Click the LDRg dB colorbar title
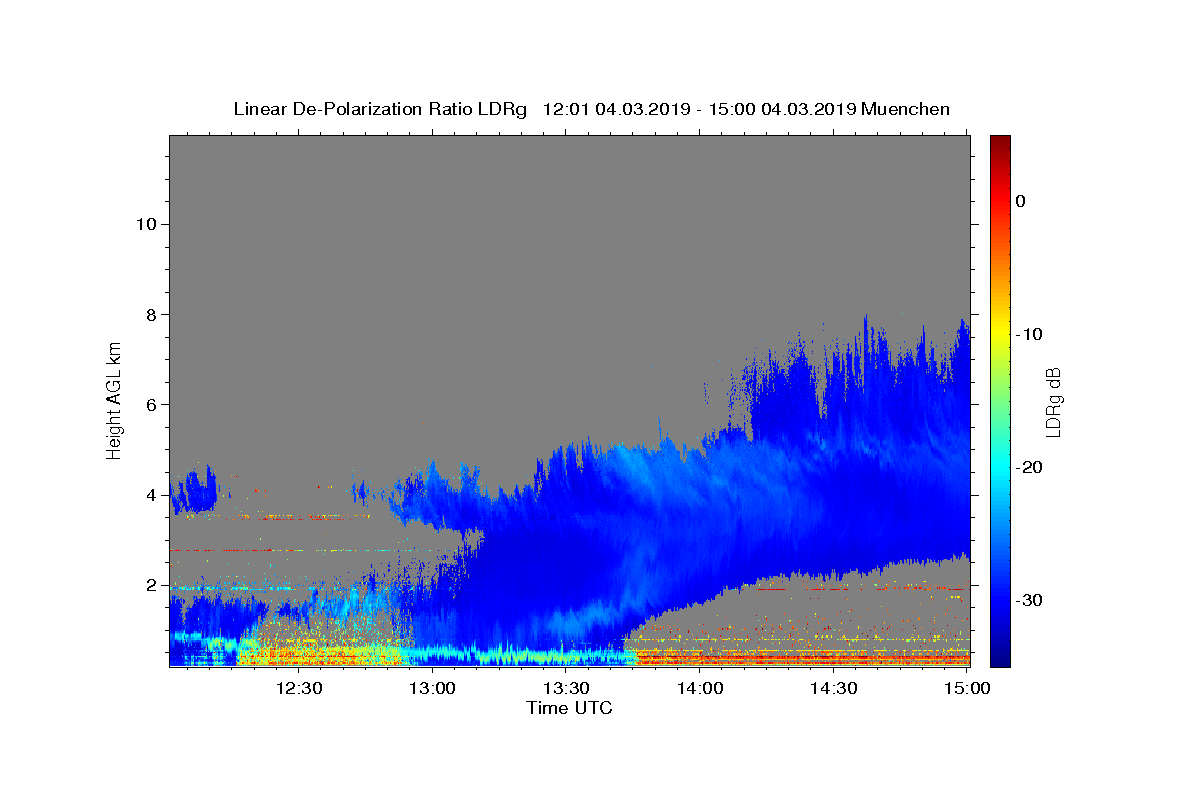 pyautogui.click(x=1053, y=401)
